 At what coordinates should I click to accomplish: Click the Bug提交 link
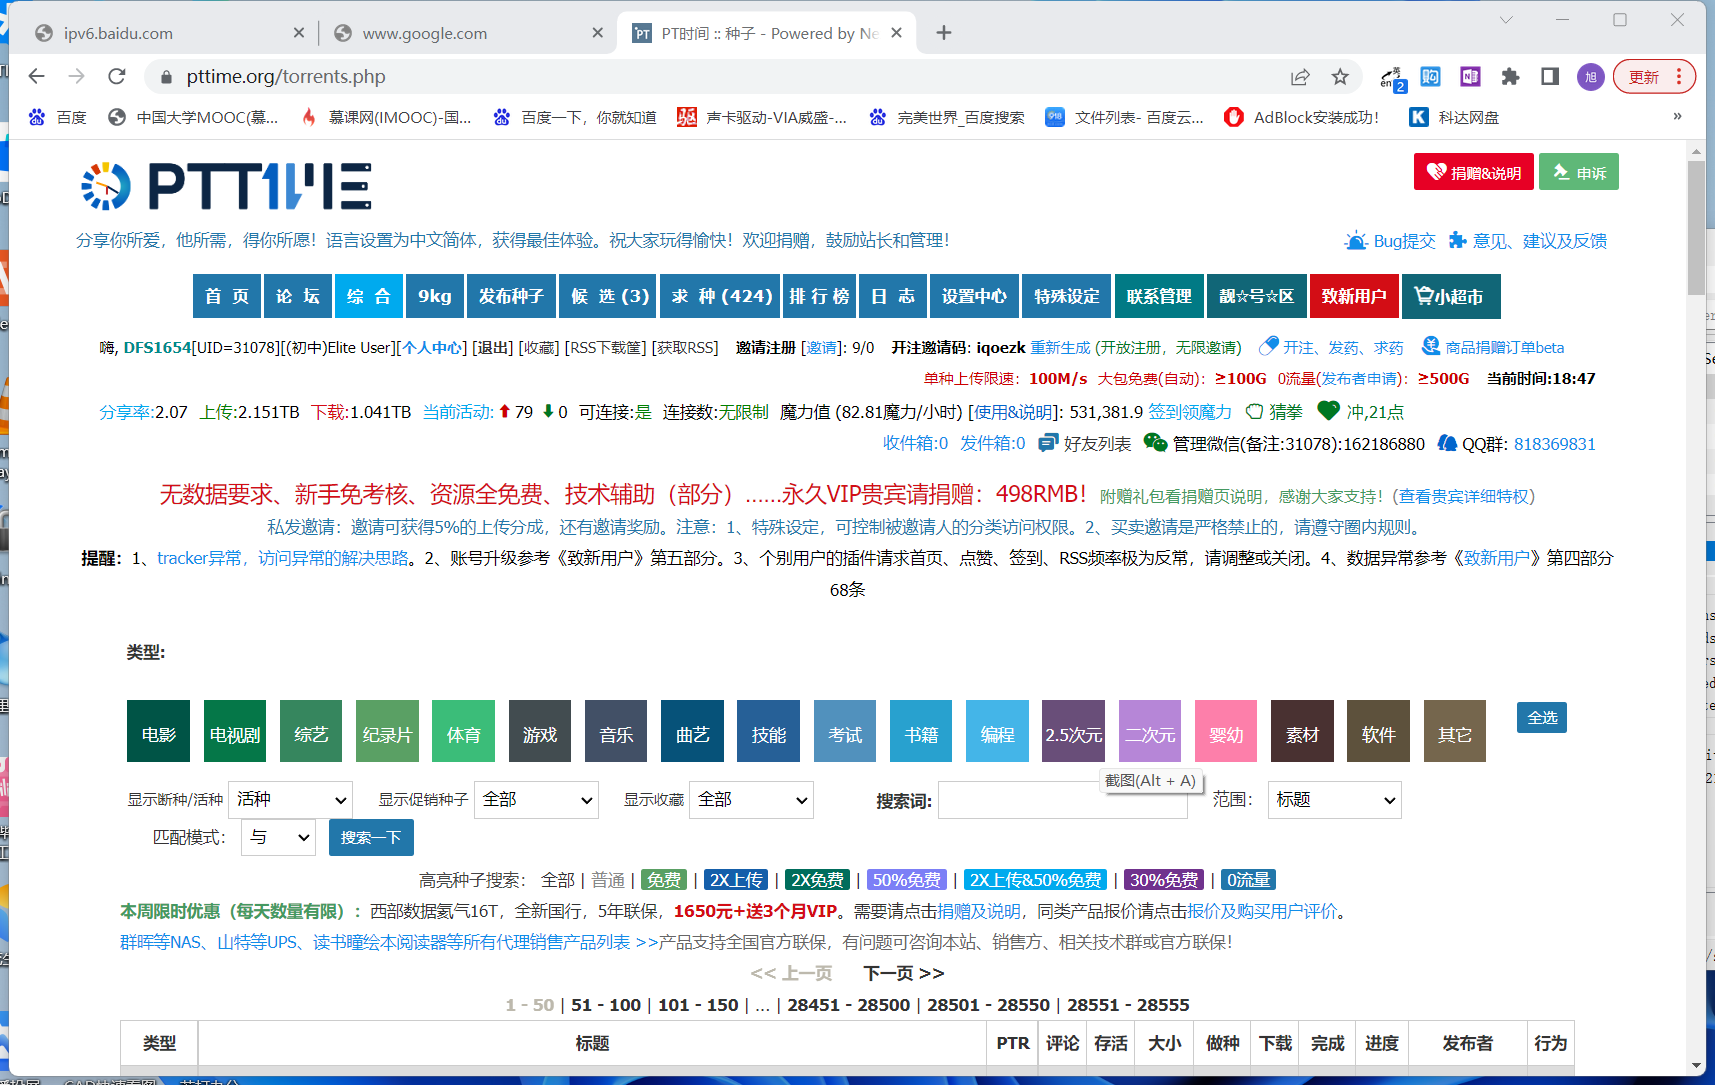1390,241
